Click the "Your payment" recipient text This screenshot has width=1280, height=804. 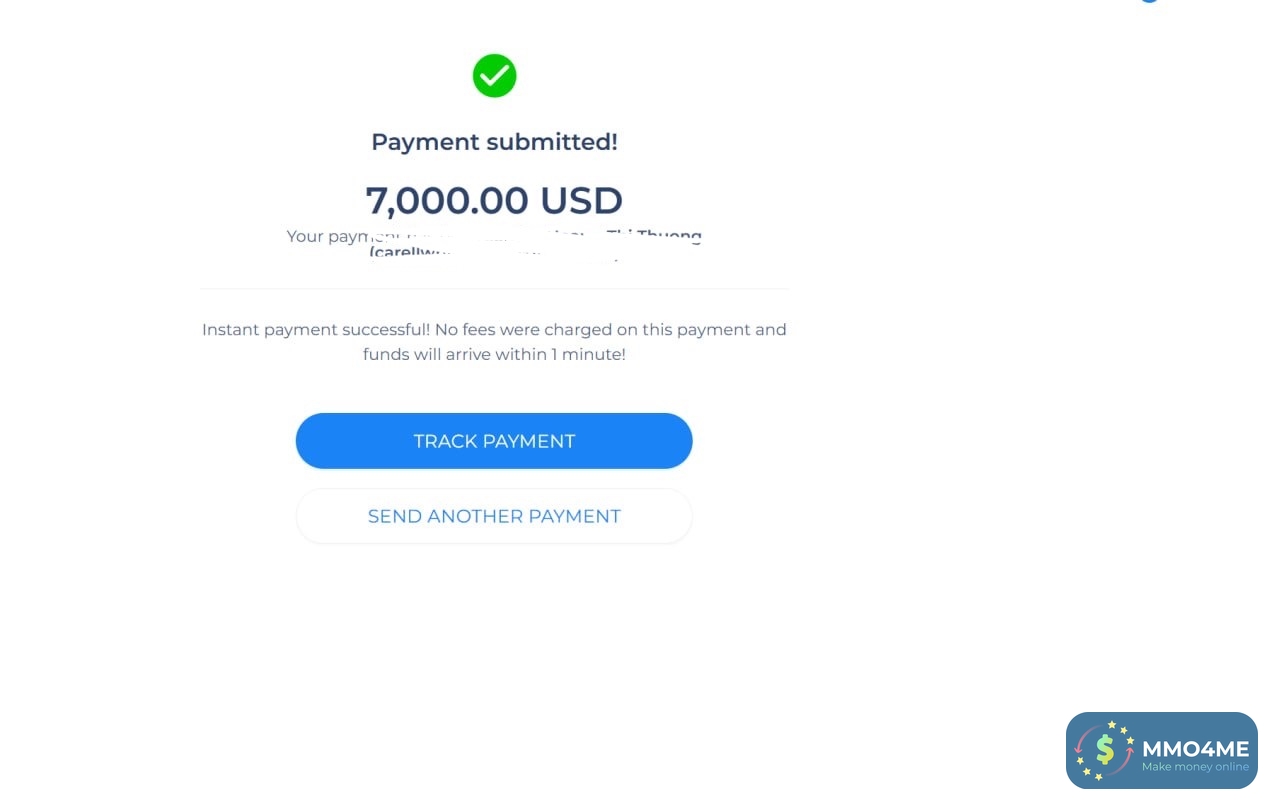pos(330,237)
